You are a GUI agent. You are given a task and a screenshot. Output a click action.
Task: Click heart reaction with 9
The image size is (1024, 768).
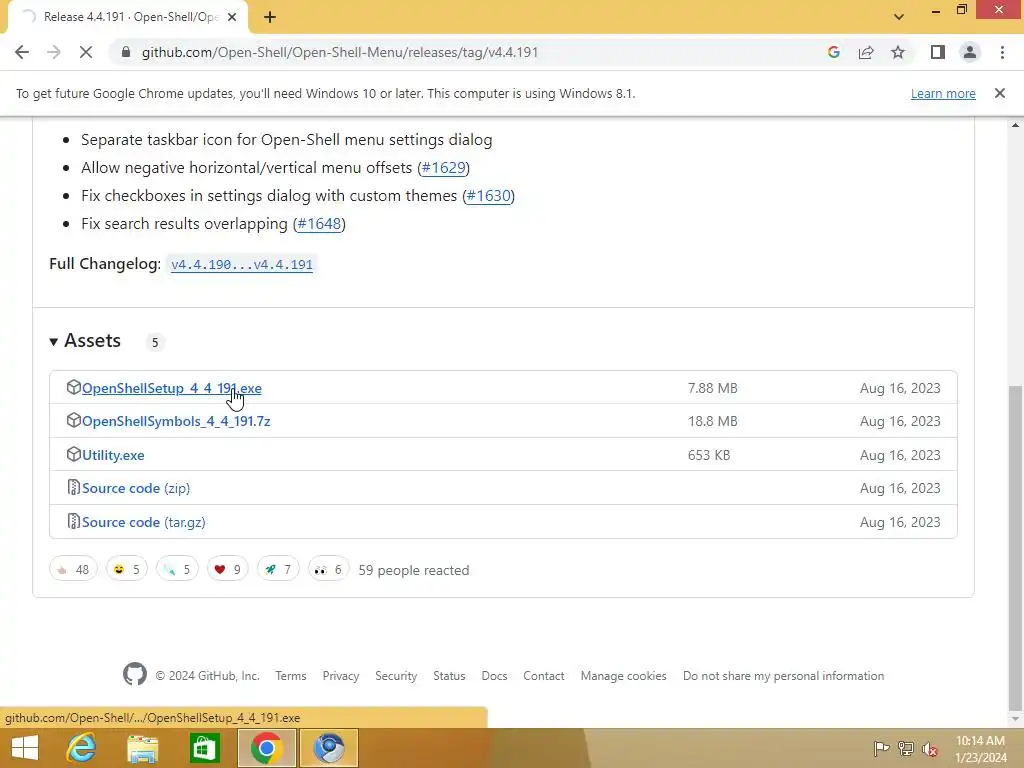[x=227, y=569]
